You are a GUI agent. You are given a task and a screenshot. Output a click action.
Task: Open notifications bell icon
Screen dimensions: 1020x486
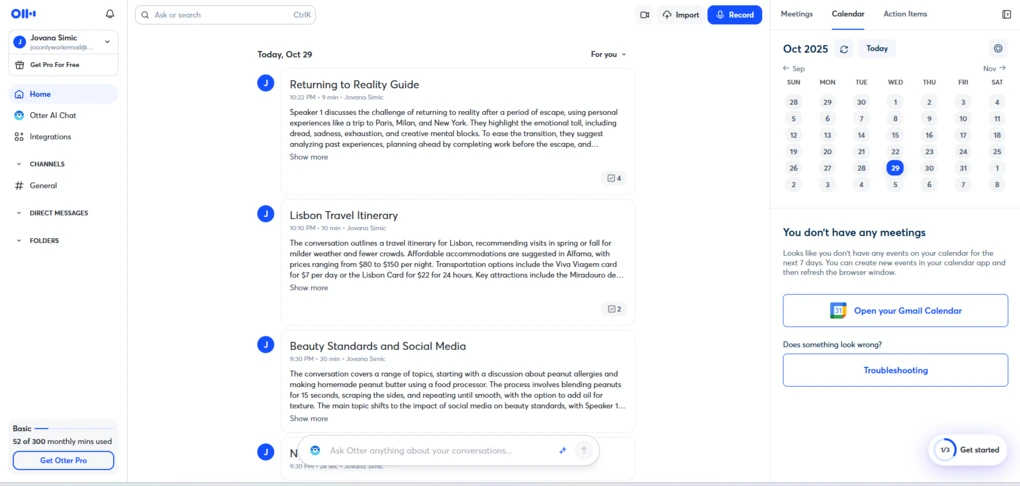pos(110,15)
